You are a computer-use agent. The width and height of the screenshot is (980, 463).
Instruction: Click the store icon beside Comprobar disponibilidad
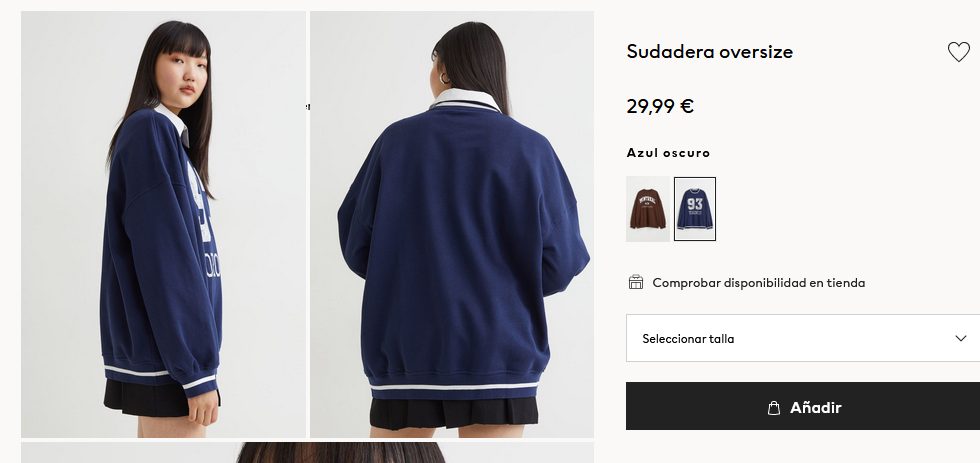click(x=636, y=282)
